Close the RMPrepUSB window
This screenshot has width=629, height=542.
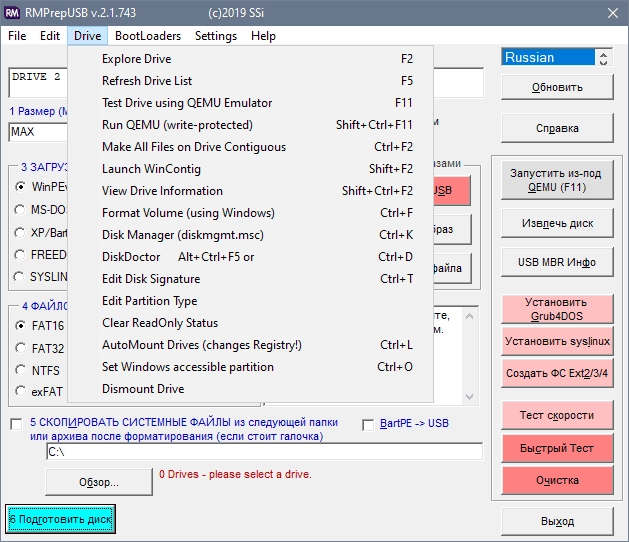click(613, 13)
